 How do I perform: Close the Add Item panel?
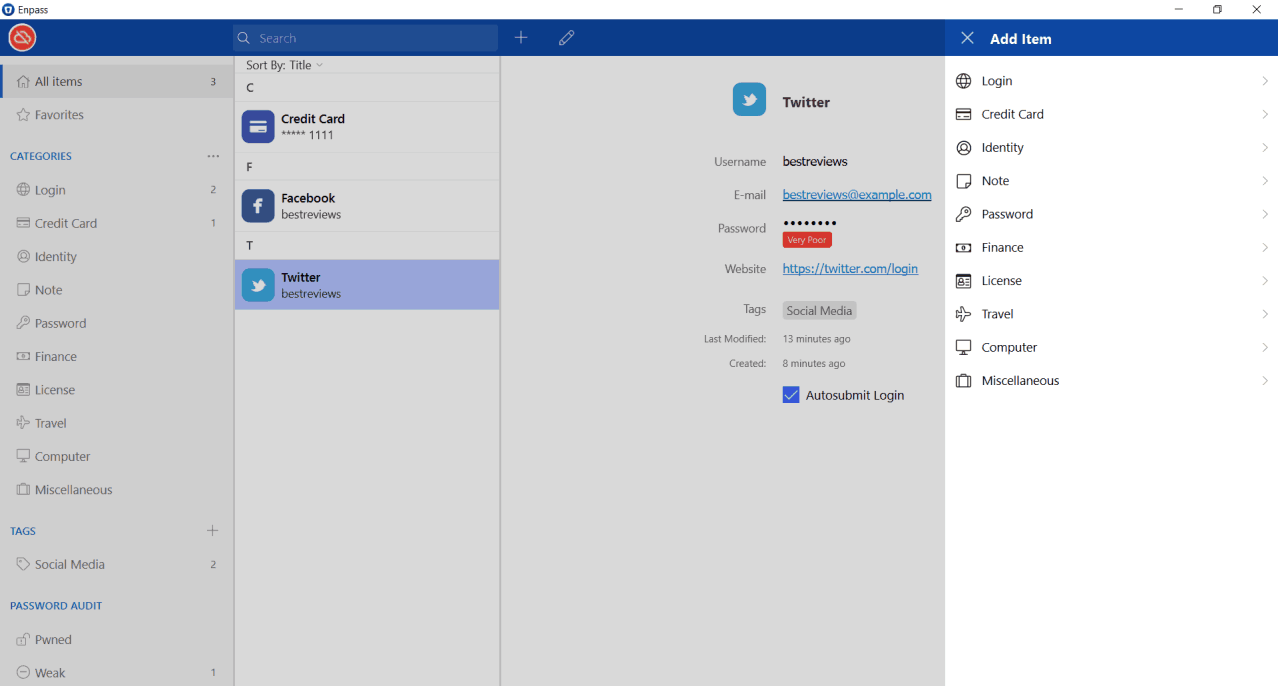[x=967, y=38]
